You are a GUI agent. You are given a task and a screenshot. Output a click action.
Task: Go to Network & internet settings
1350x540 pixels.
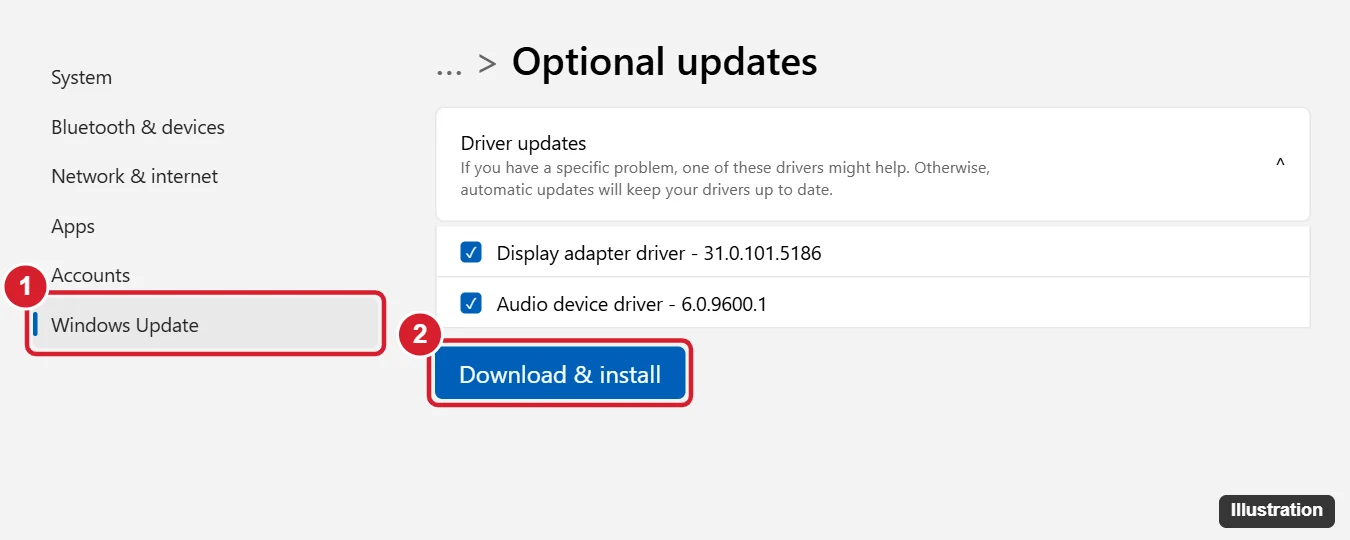point(134,176)
